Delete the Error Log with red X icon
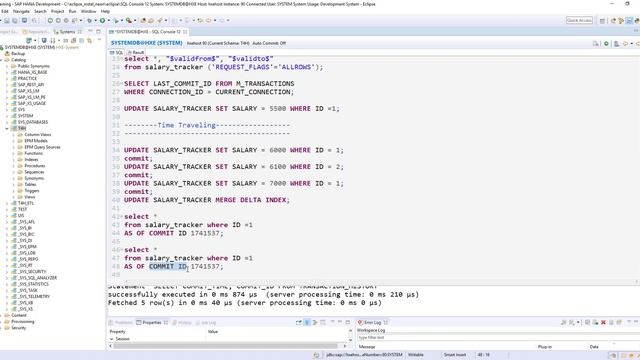640x360 pixels. [603, 322]
